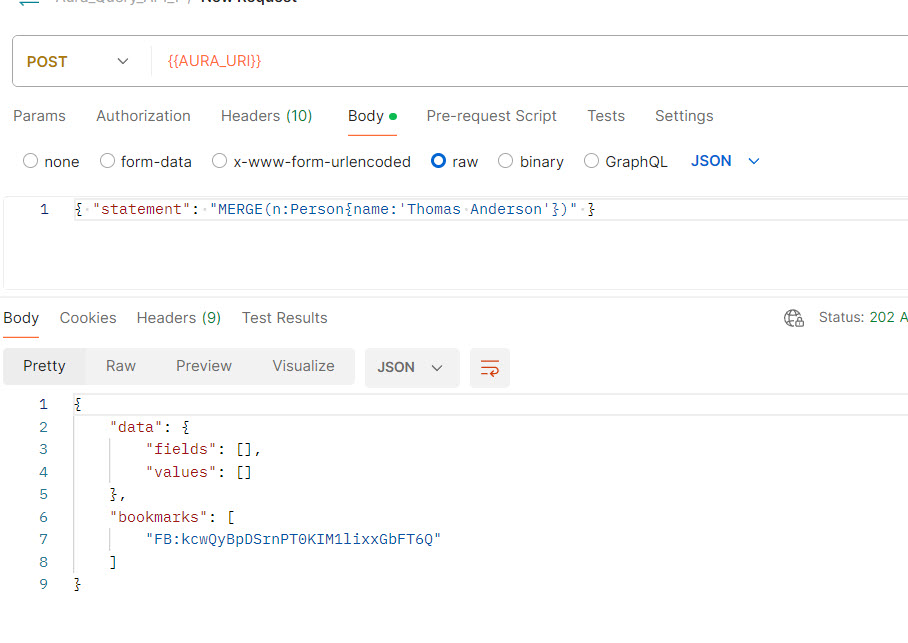The image size is (908, 643).
Task: Open the JSON language dropdown for request body
Action: point(724,160)
